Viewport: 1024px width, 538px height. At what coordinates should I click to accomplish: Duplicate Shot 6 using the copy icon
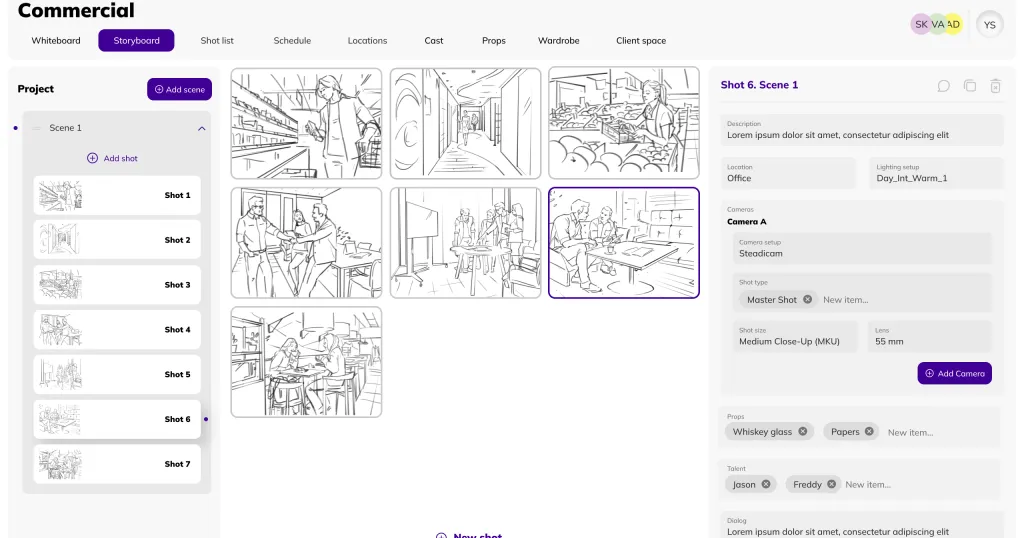pyautogui.click(x=969, y=86)
